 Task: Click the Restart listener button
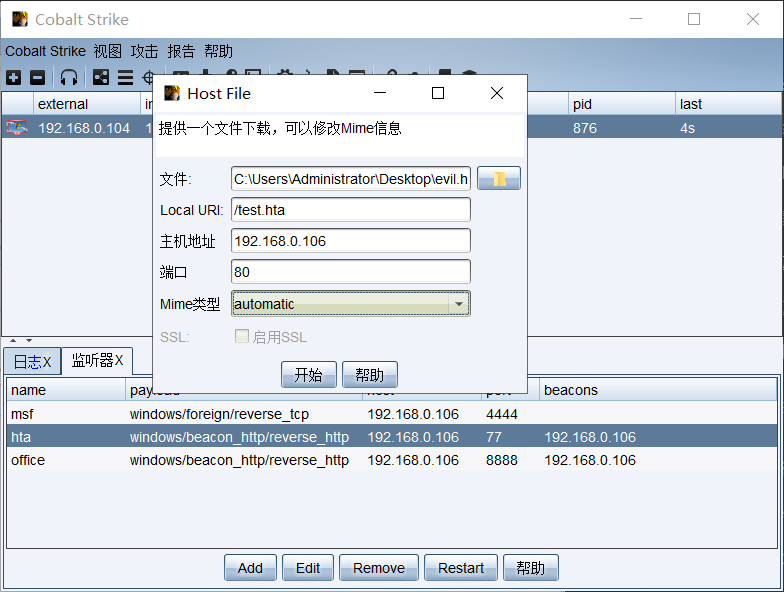460,568
